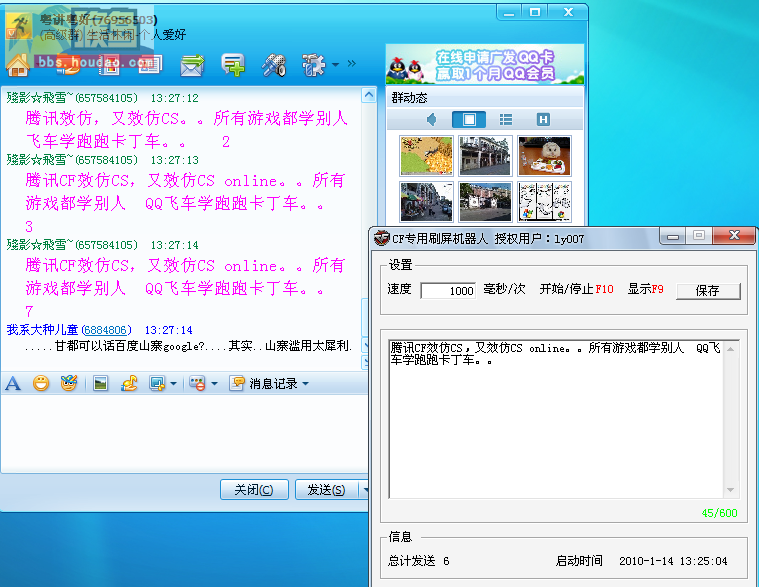Viewport: 759px width, 587px height.
Task: Click the timestamp 13:27:12
Action: [x=174, y=98]
